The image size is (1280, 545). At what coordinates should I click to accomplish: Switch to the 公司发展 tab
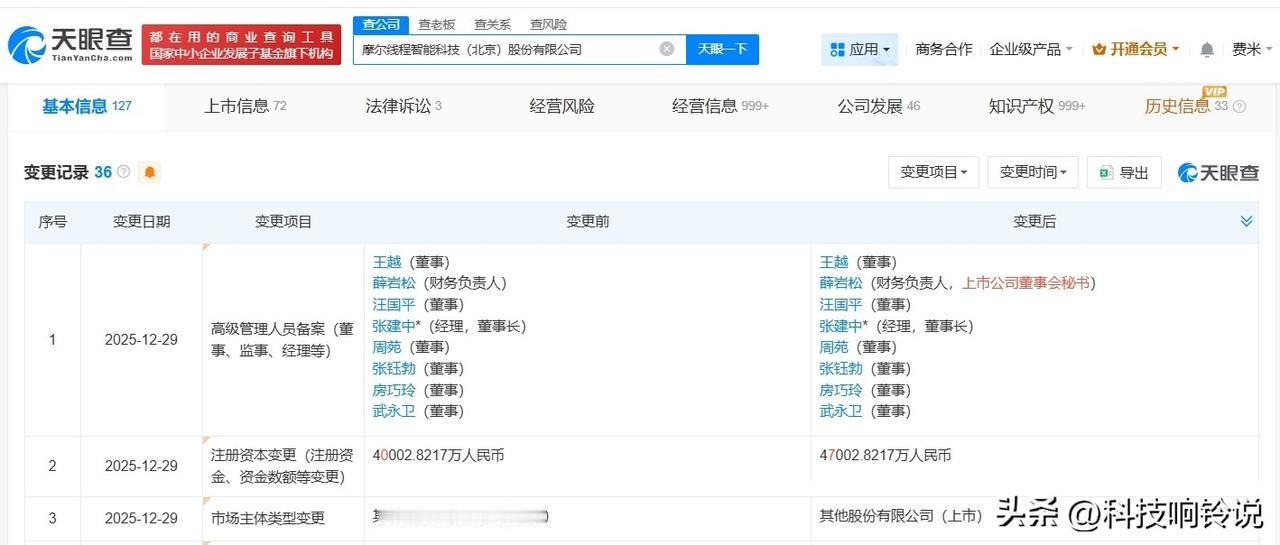pyautogui.click(x=879, y=106)
